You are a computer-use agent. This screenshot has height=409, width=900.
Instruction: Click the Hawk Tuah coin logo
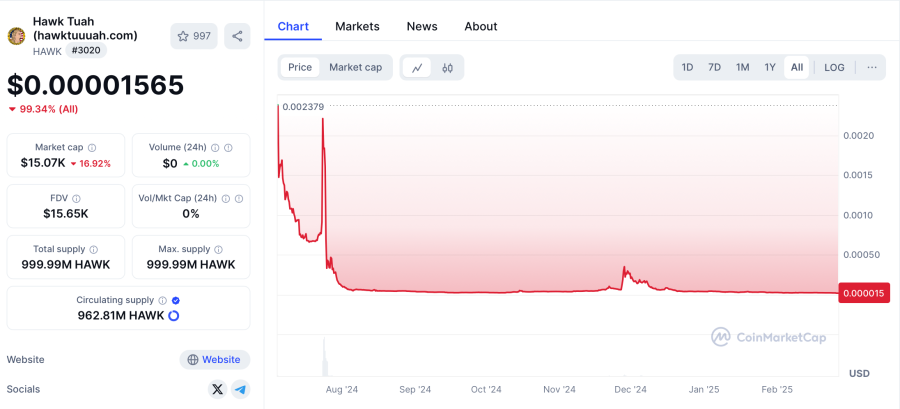(x=16, y=36)
